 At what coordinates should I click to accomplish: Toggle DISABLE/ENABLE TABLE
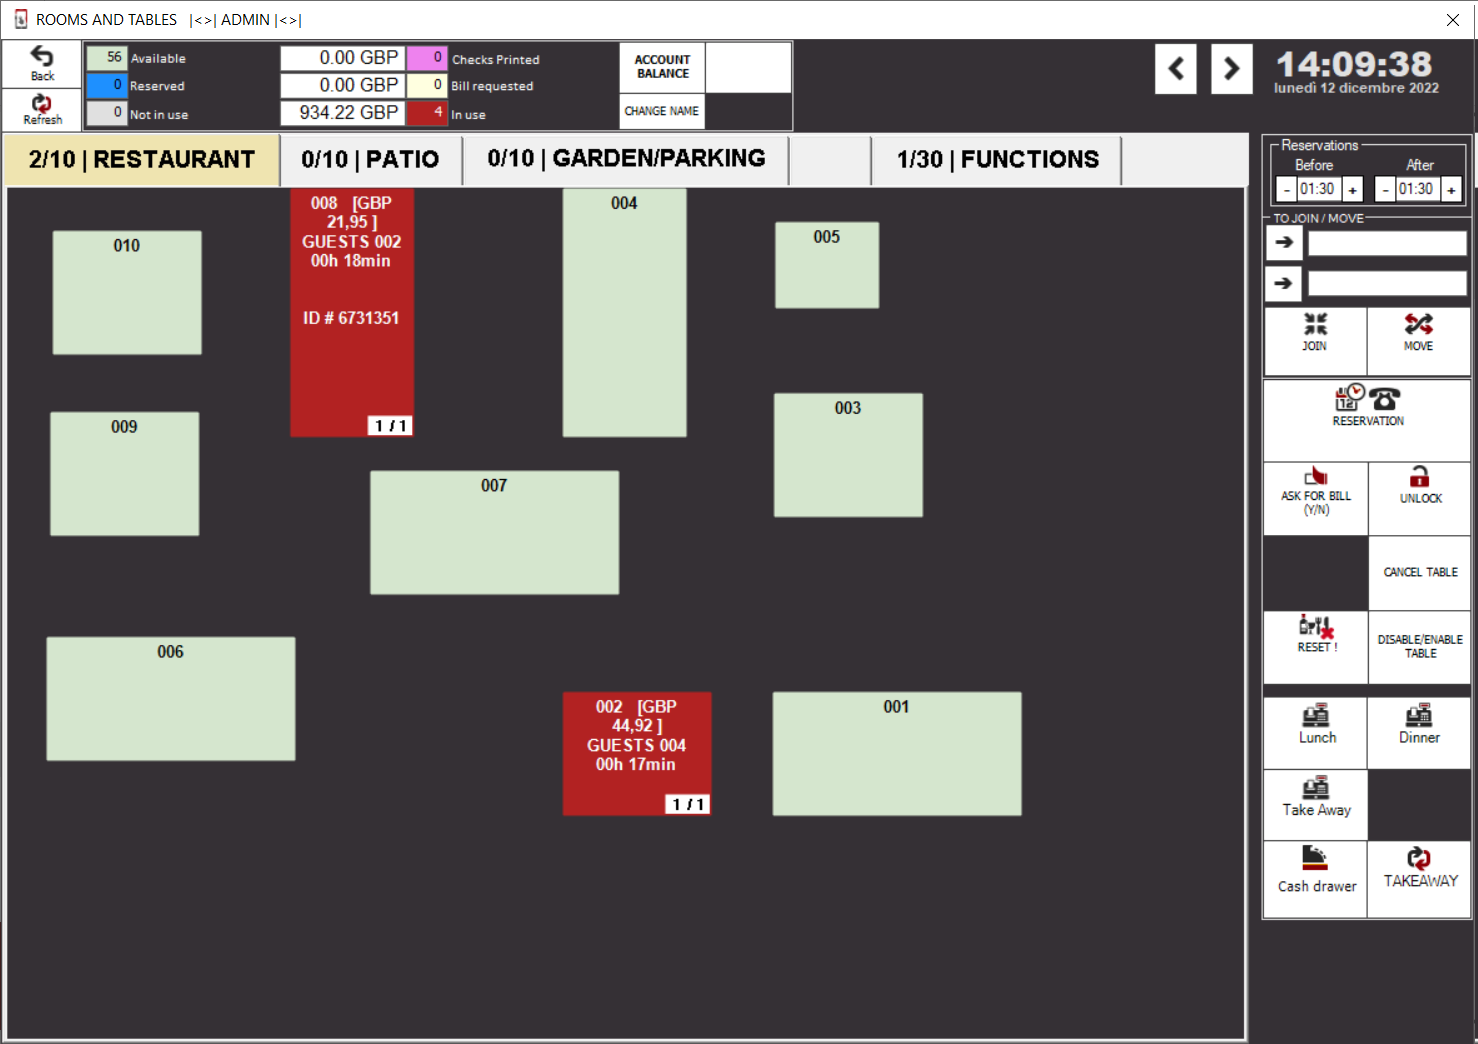1419,646
